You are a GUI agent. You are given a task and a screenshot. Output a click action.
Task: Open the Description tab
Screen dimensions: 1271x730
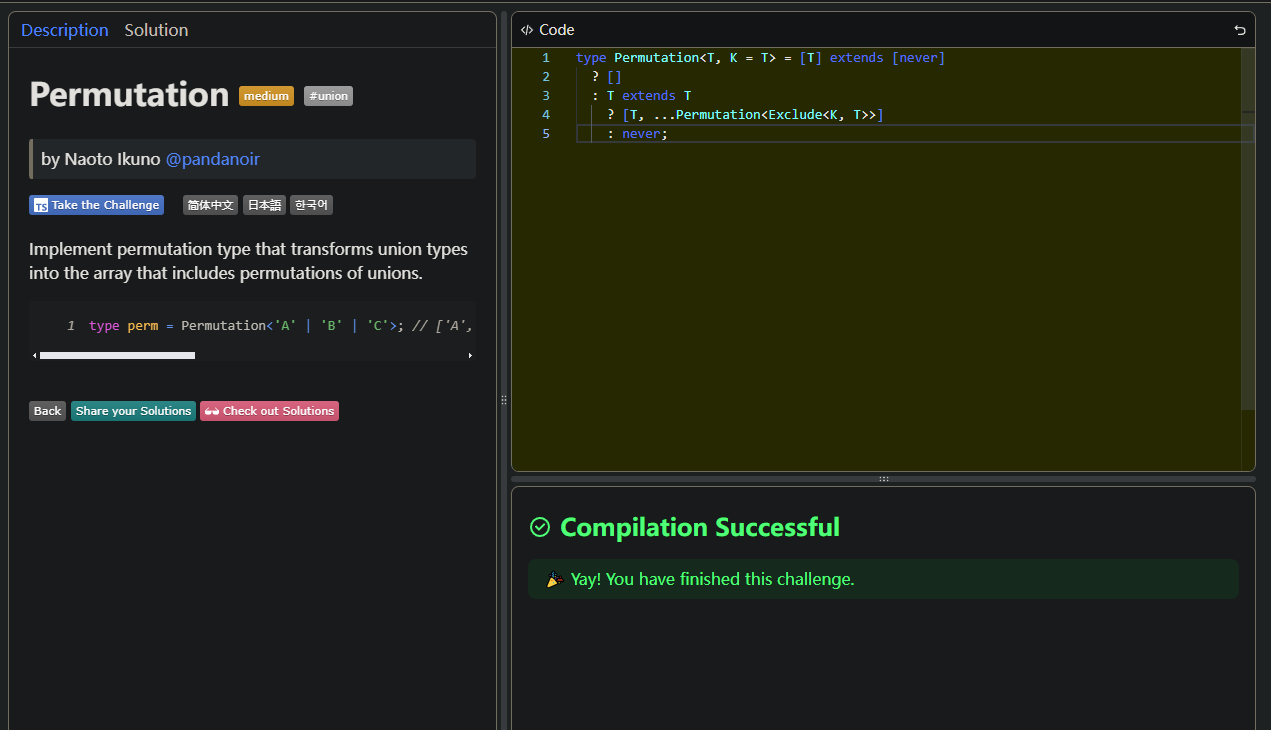coord(64,30)
